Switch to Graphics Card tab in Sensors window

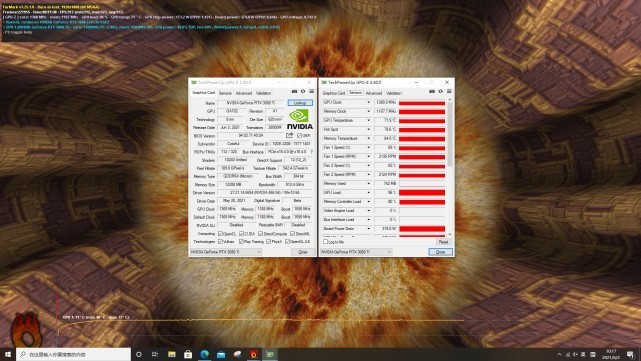click(334, 93)
